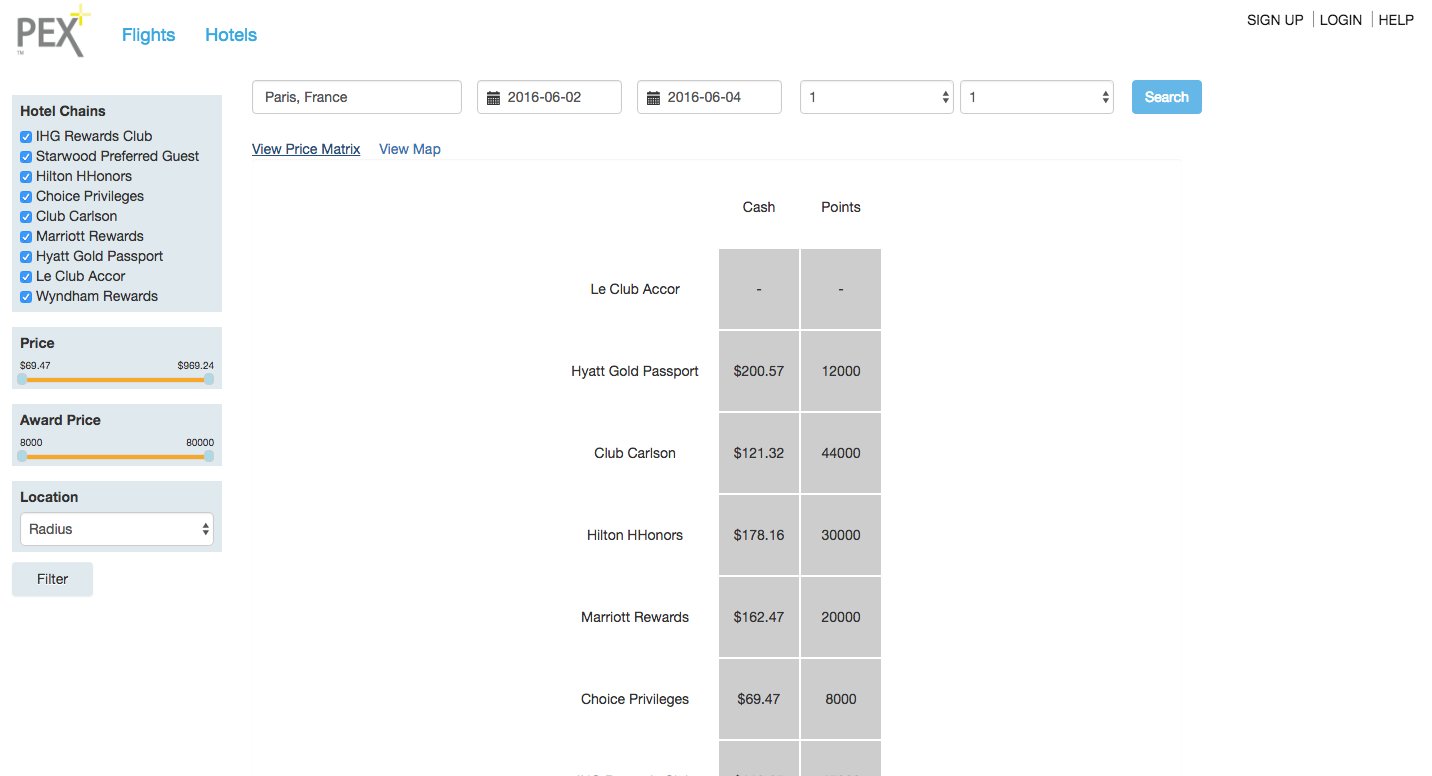Viewport: 1432px width, 776px height.
Task: Click the Paris, France destination field
Action: click(356, 96)
